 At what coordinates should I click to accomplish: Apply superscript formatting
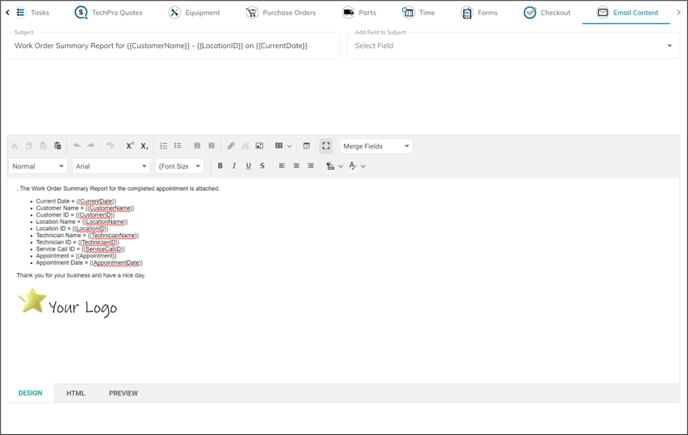point(130,146)
